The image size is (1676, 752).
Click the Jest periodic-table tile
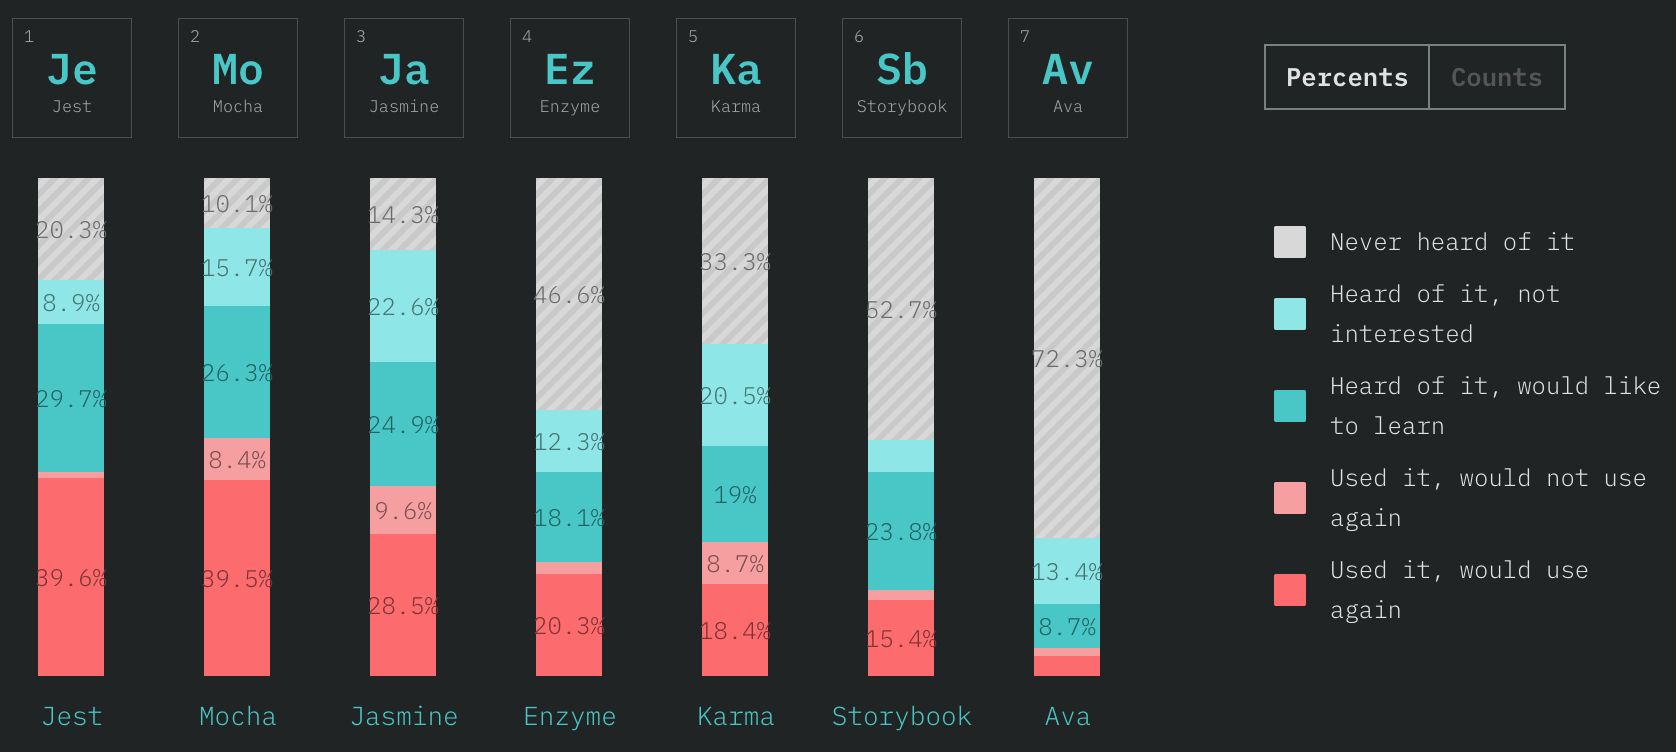tap(72, 78)
